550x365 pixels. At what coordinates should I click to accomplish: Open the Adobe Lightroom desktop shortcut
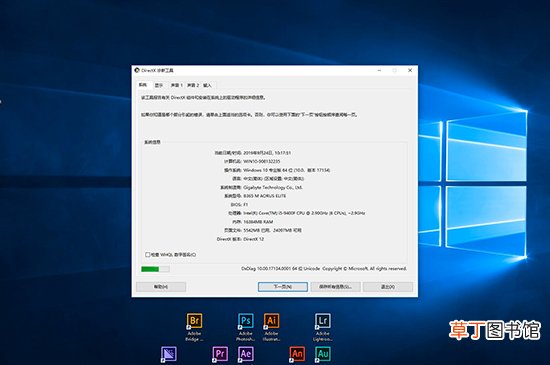323,327
